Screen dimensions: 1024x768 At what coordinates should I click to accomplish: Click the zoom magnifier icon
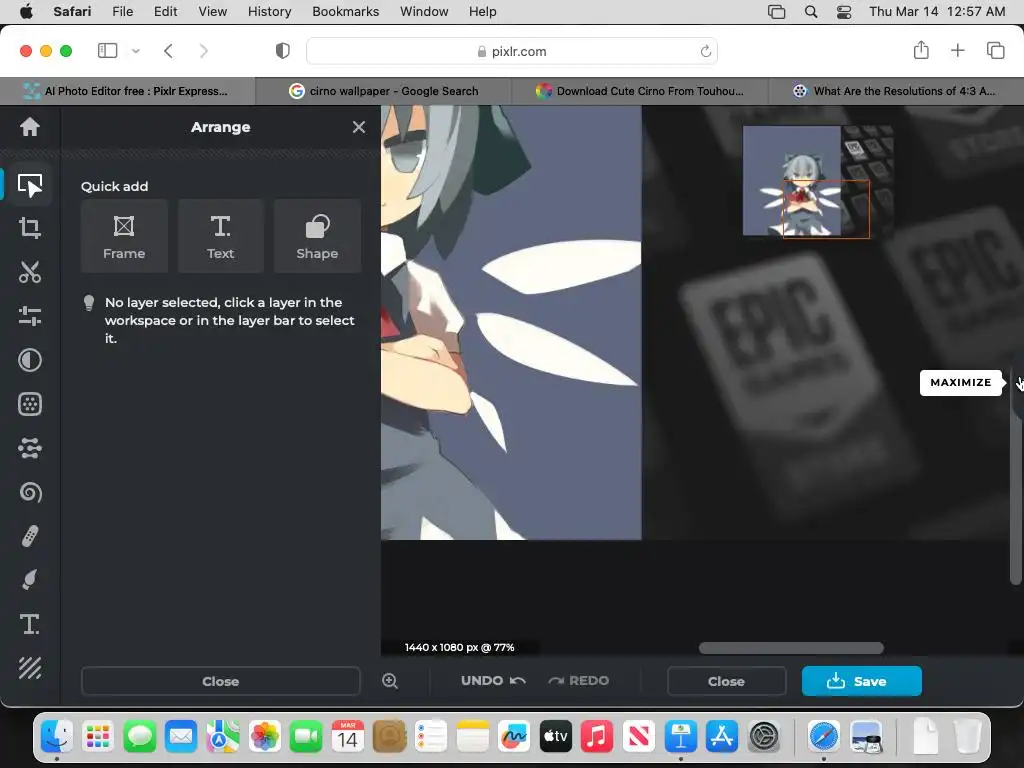coord(390,681)
